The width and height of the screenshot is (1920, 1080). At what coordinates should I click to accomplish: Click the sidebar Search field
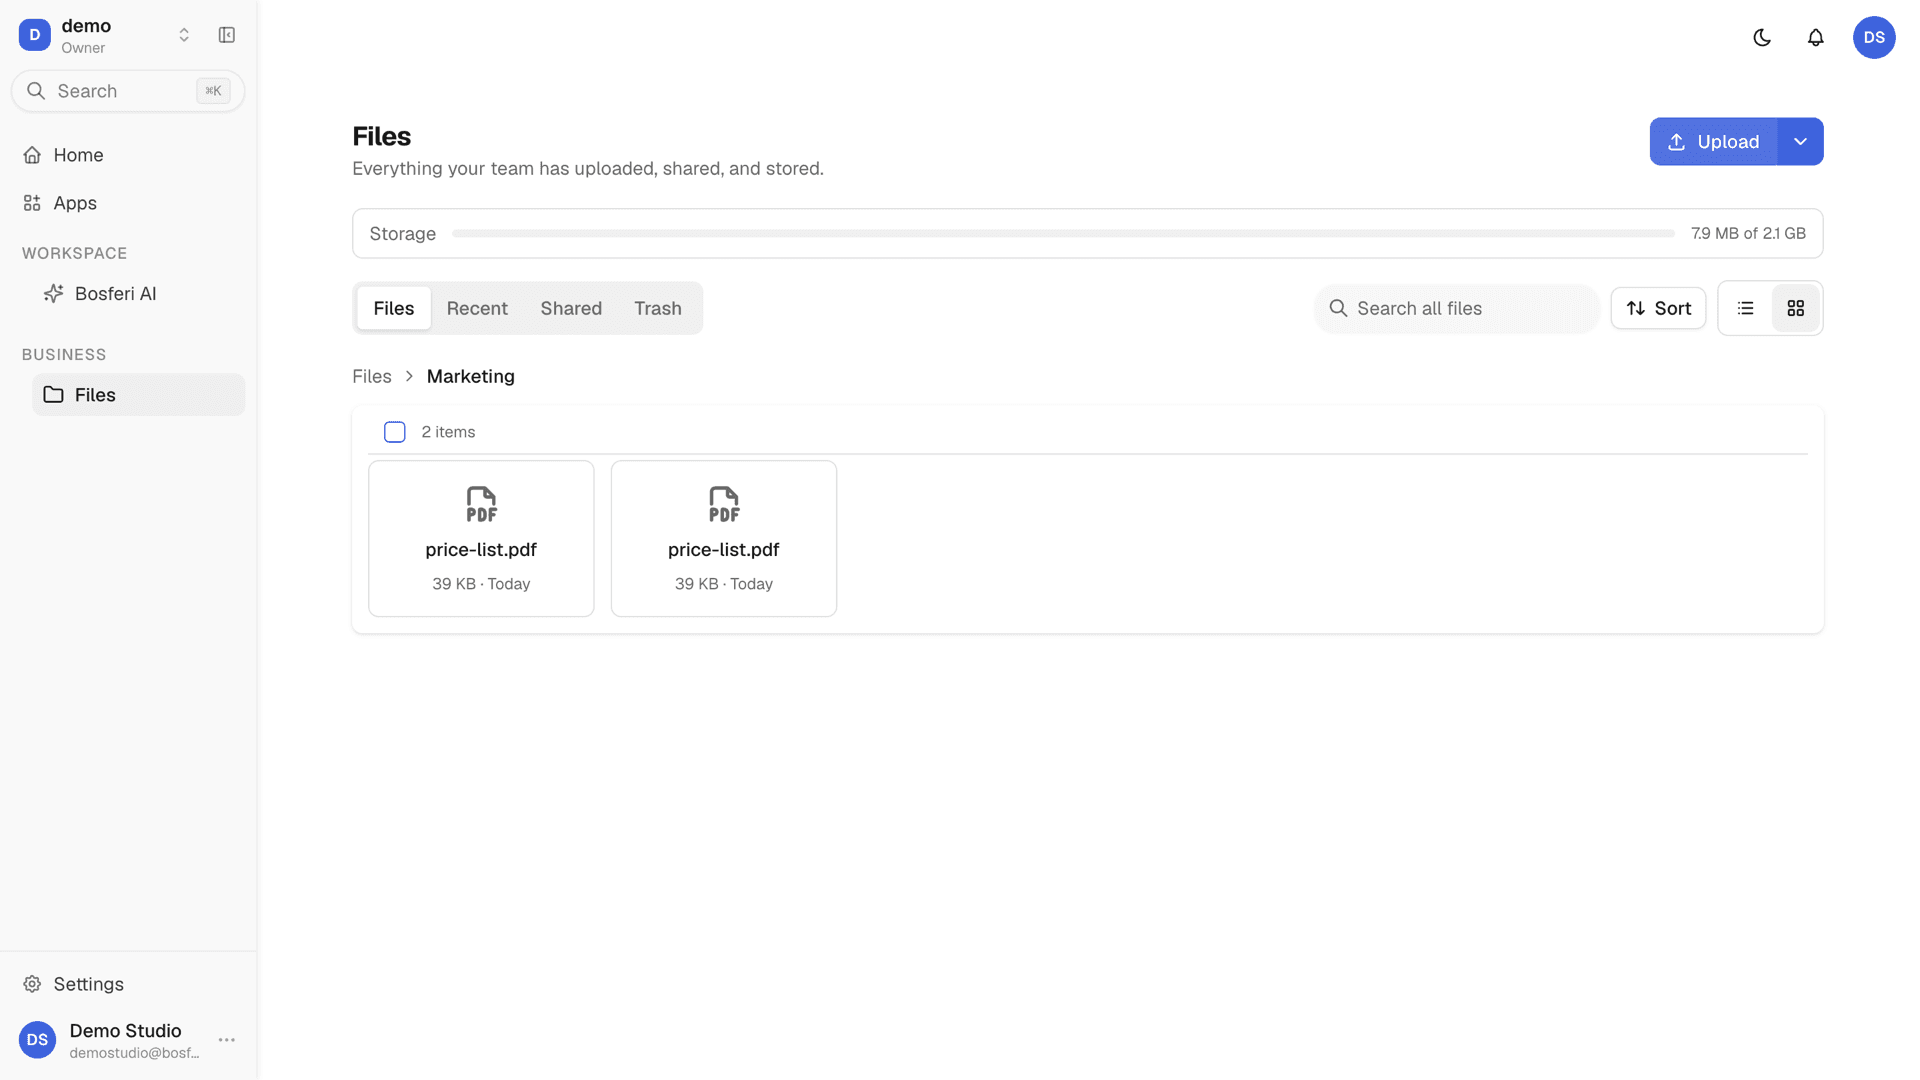128,91
